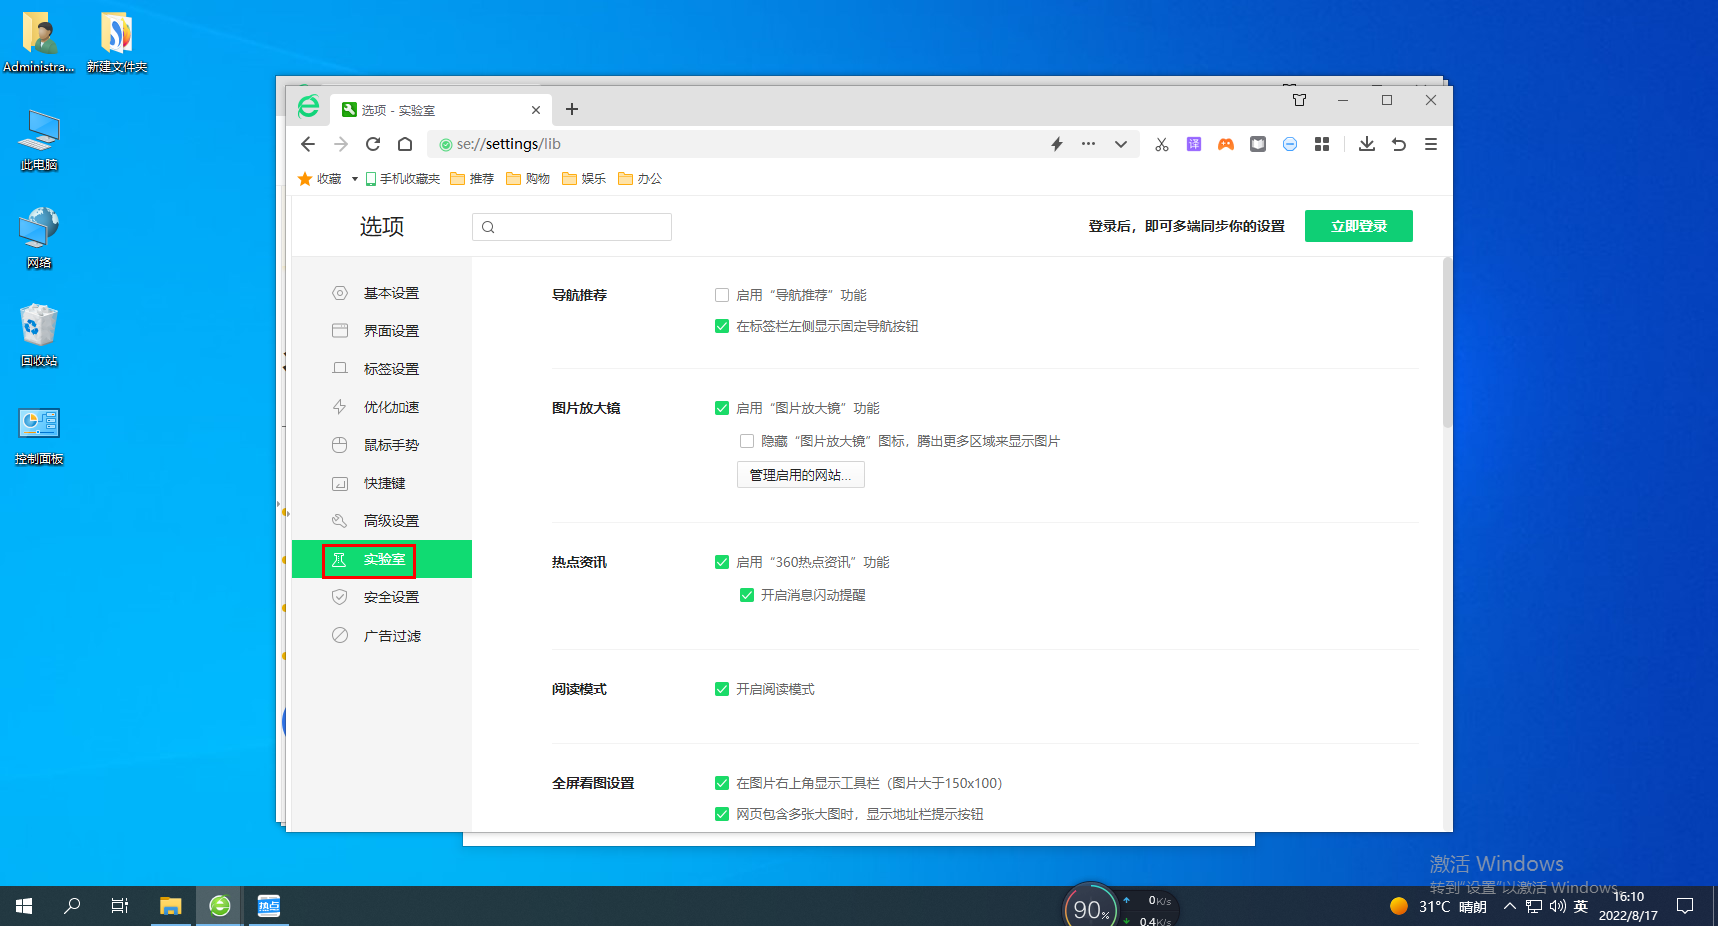Open 快捷键 in the sidebar
1718x926 pixels.
point(382,483)
